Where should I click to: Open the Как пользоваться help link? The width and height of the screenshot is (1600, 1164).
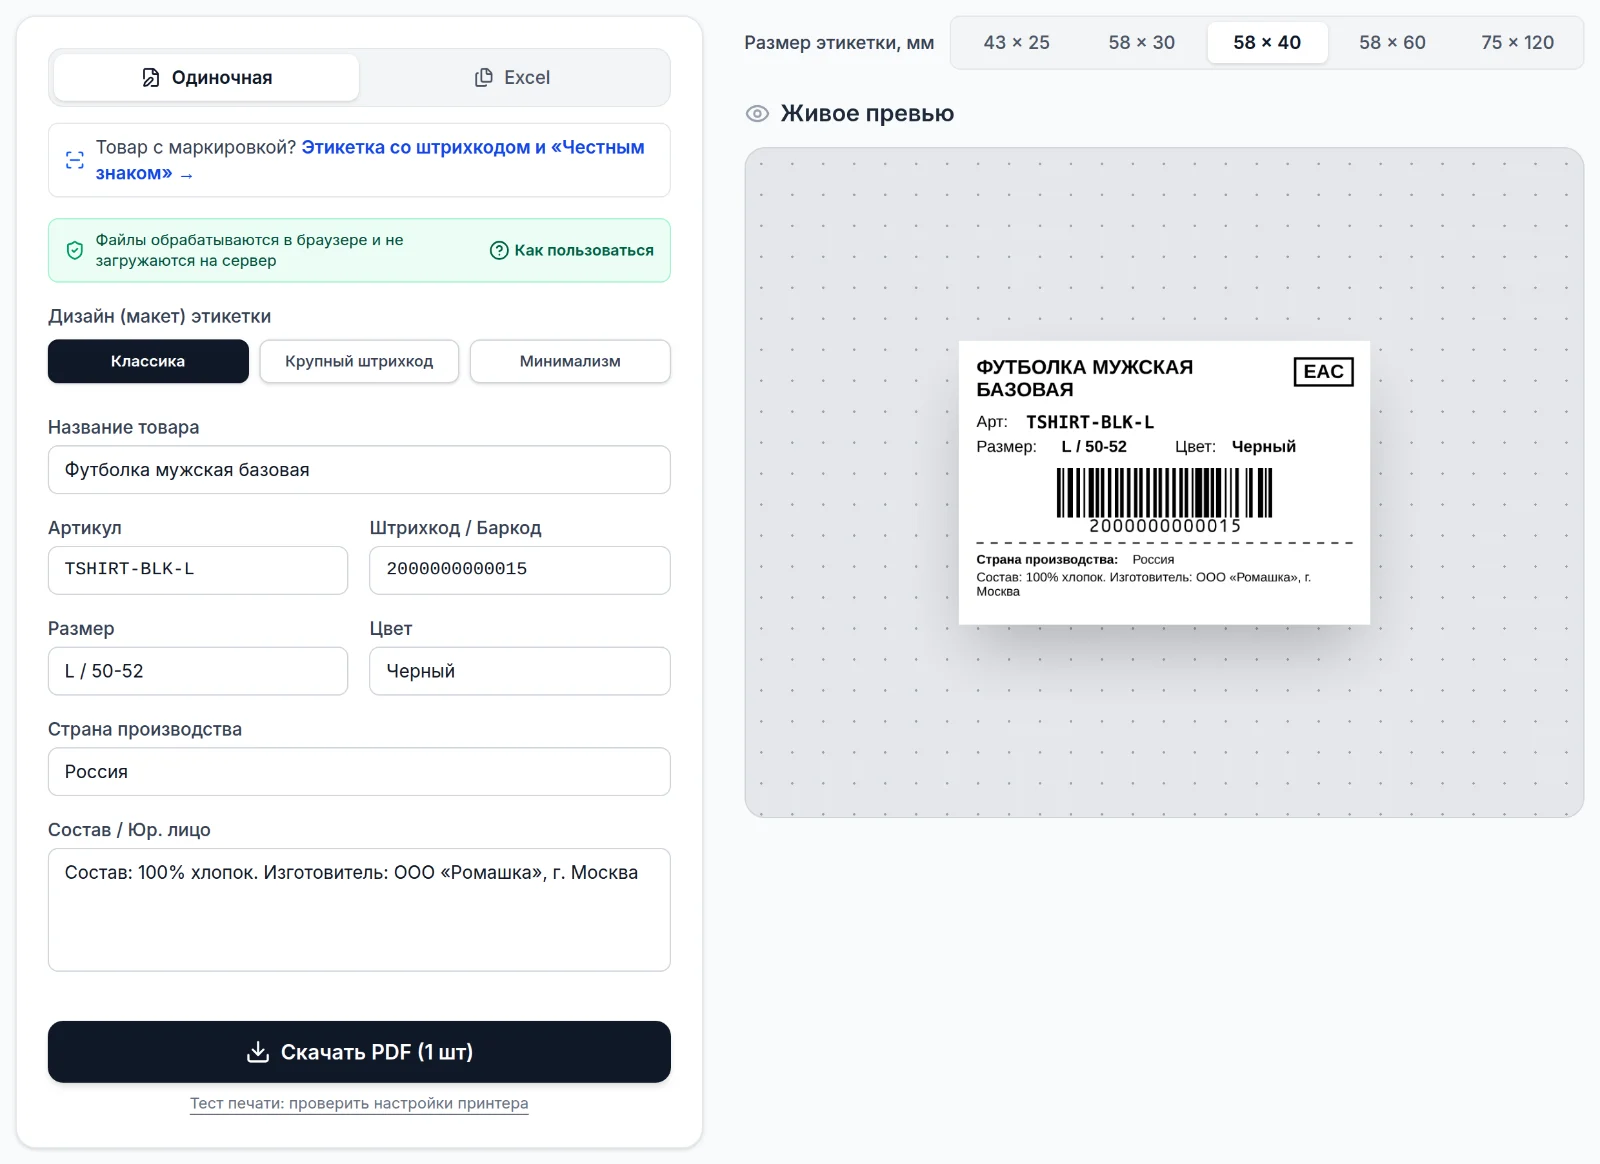click(x=572, y=250)
